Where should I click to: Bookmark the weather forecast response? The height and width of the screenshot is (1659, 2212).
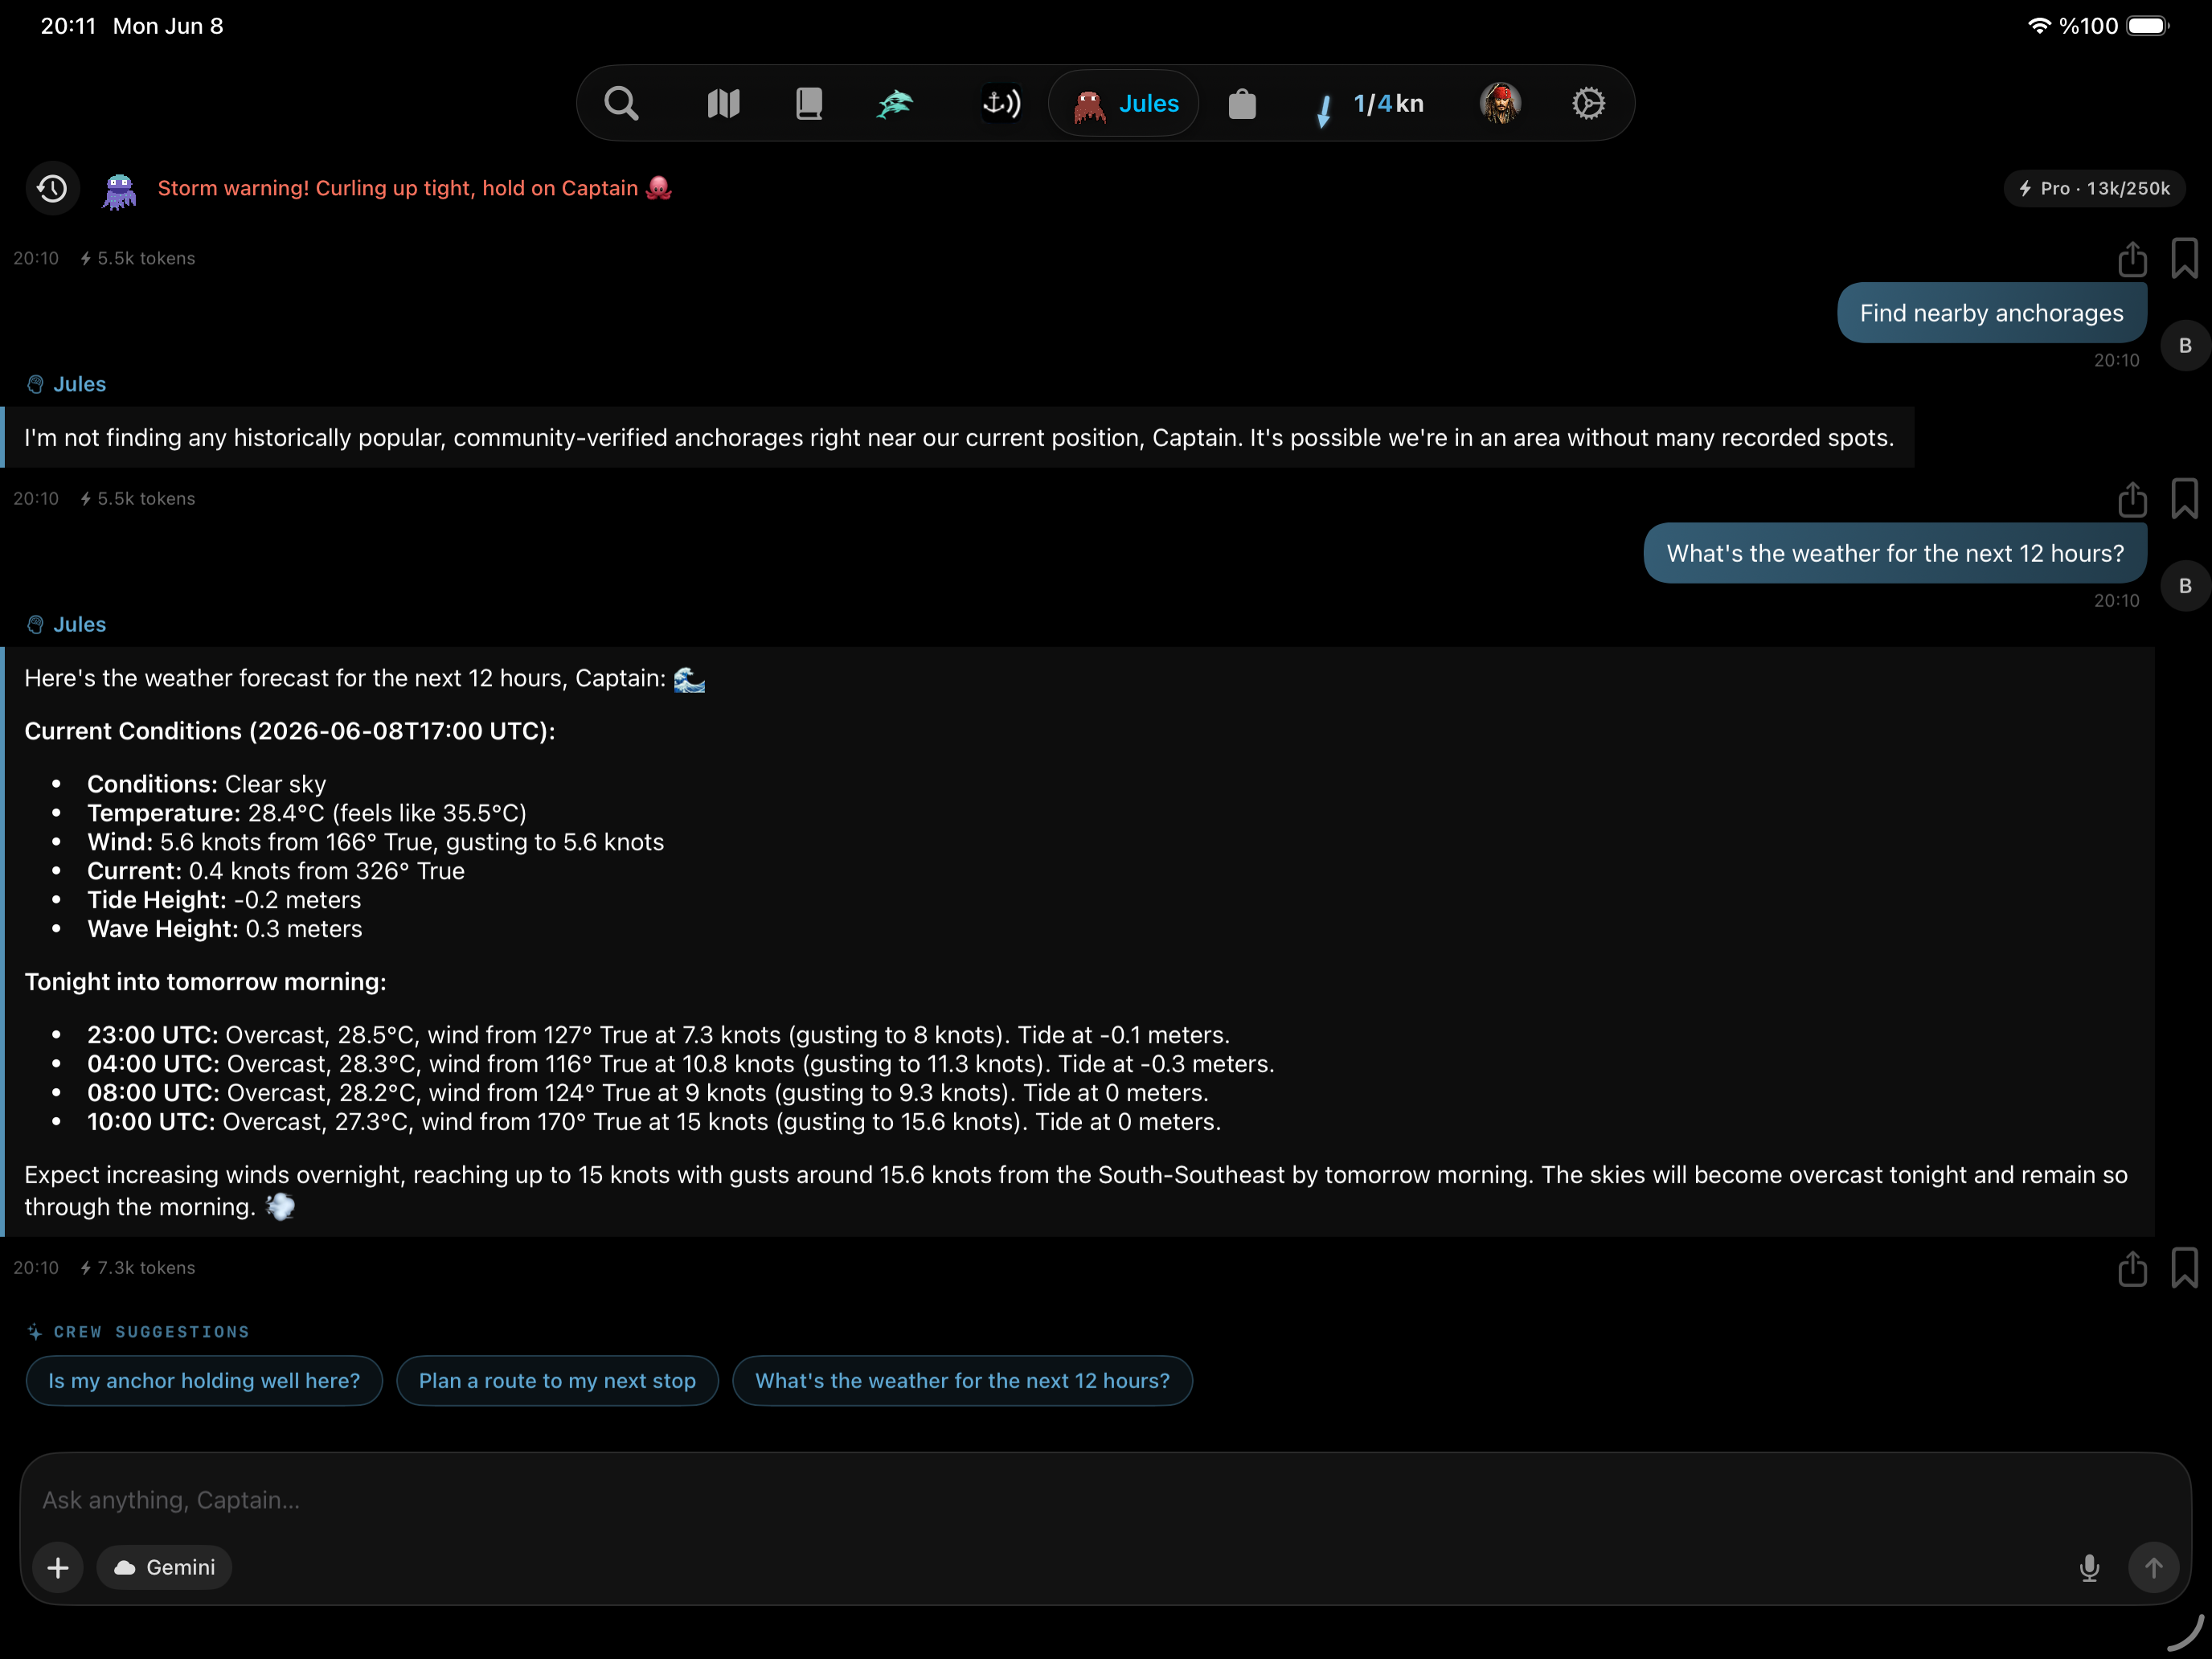pyautogui.click(x=2184, y=1268)
